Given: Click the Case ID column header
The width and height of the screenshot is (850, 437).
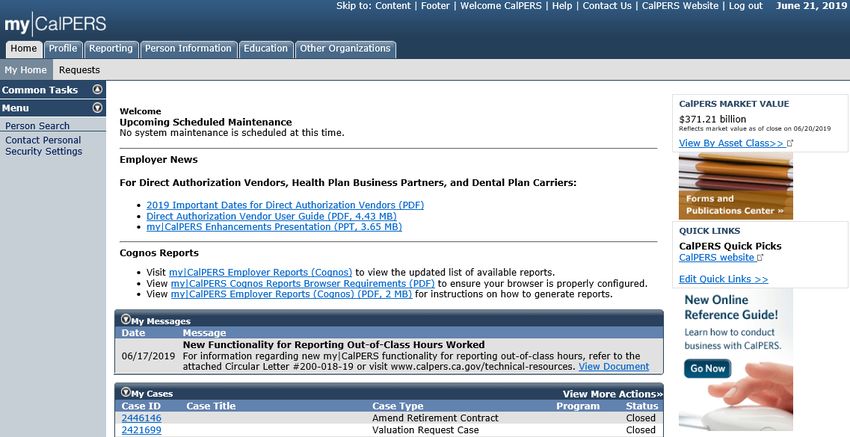Looking at the screenshot, I should click(x=141, y=406).
